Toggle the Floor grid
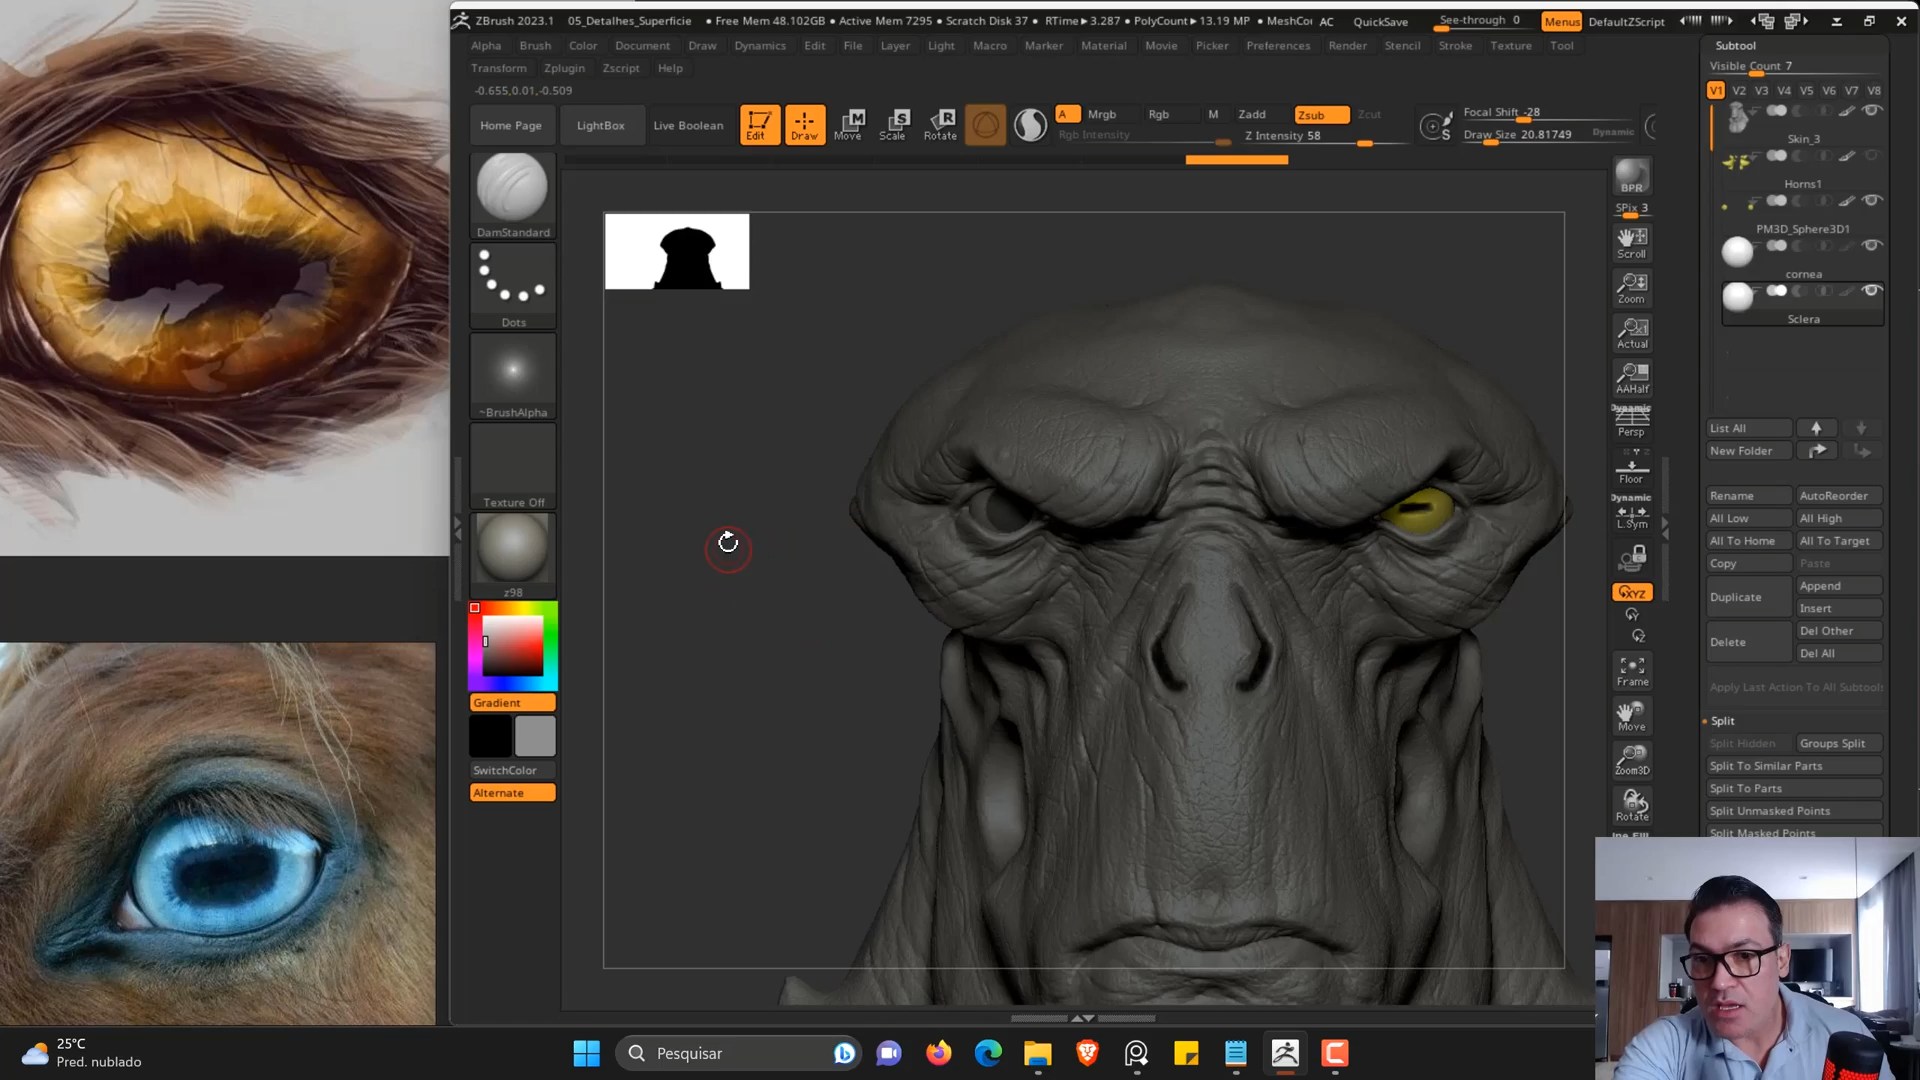The width and height of the screenshot is (1920, 1080). pos(1631,470)
